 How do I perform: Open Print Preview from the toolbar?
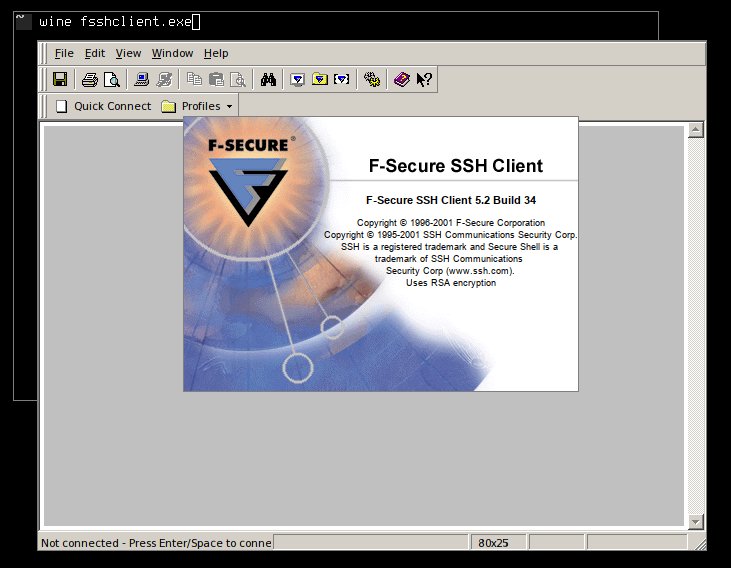[111, 79]
